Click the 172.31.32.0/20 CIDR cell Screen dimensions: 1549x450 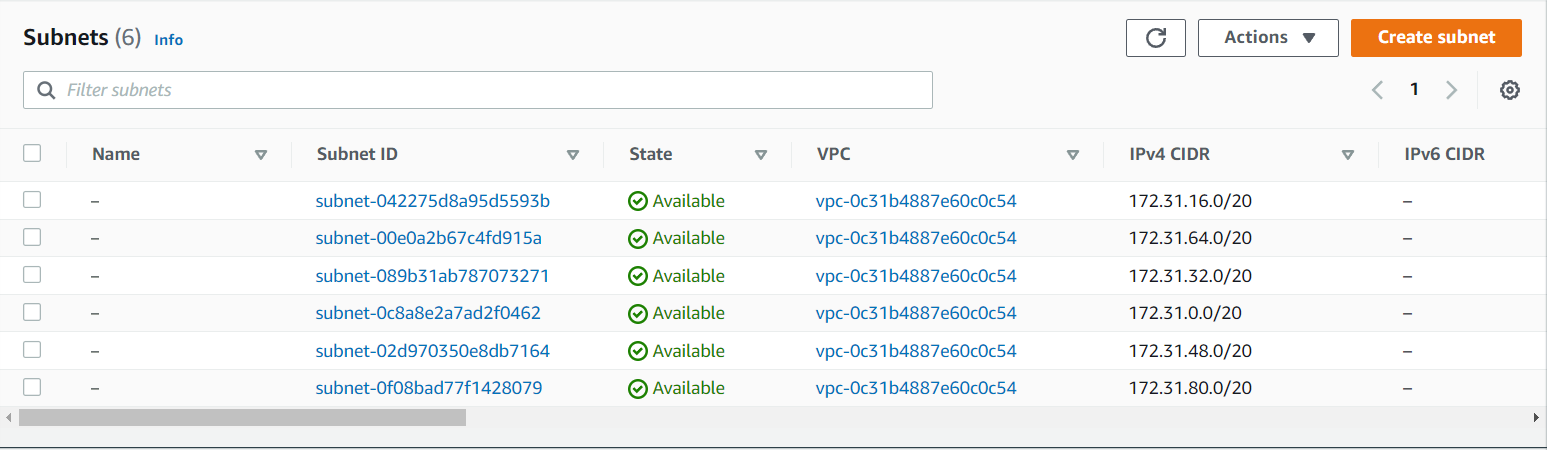point(1190,276)
